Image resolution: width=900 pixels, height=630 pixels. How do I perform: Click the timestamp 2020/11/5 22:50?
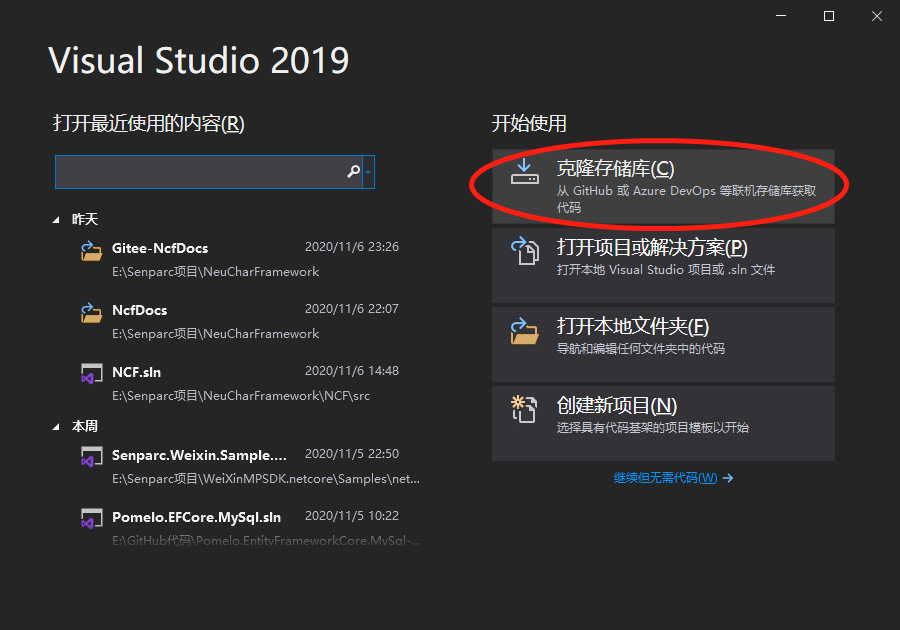point(352,454)
